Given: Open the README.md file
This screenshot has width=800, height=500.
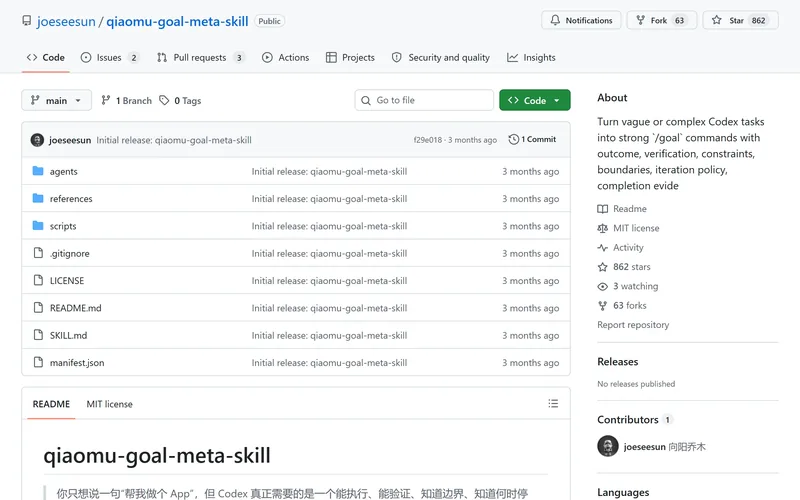Looking at the screenshot, I should click(76, 308).
